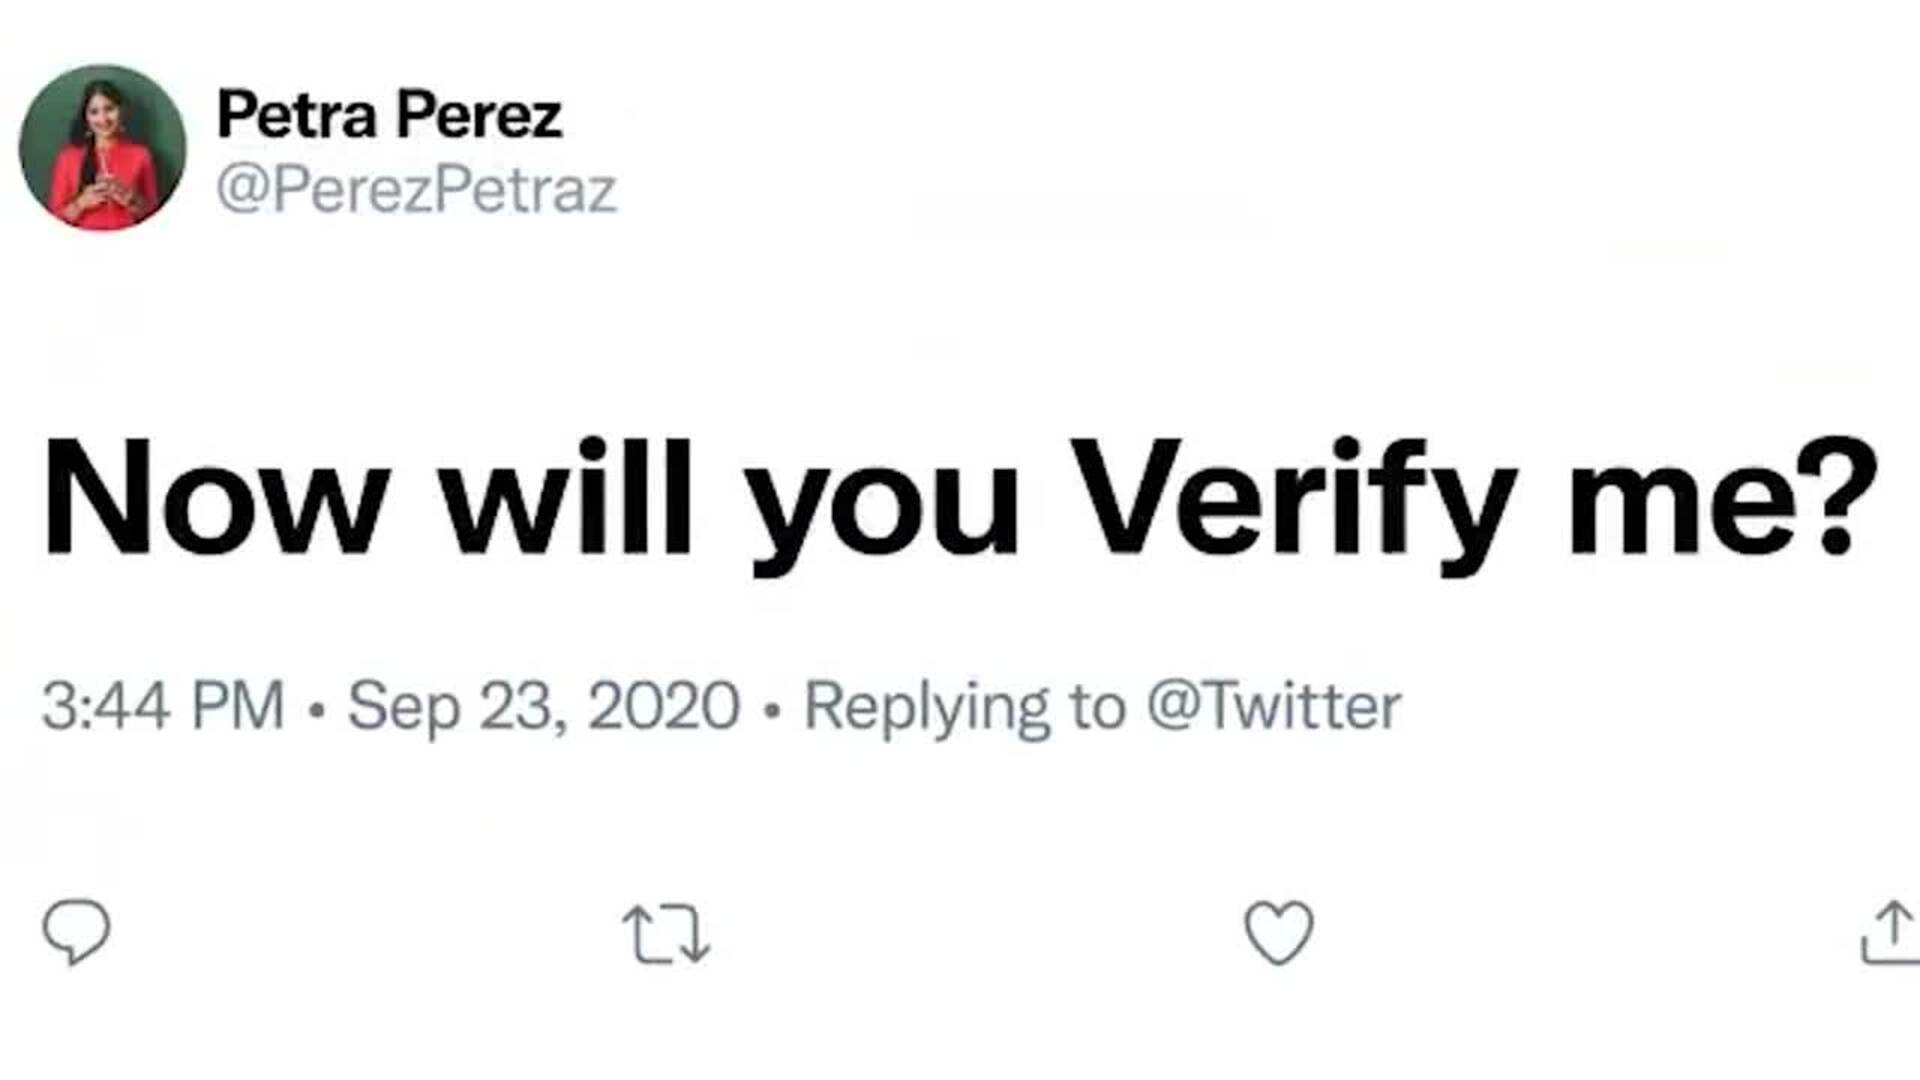This screenshot has width=1920, height=1080.
Task: Click the "PM" text in the timestamp
Action: coord(238,706)
